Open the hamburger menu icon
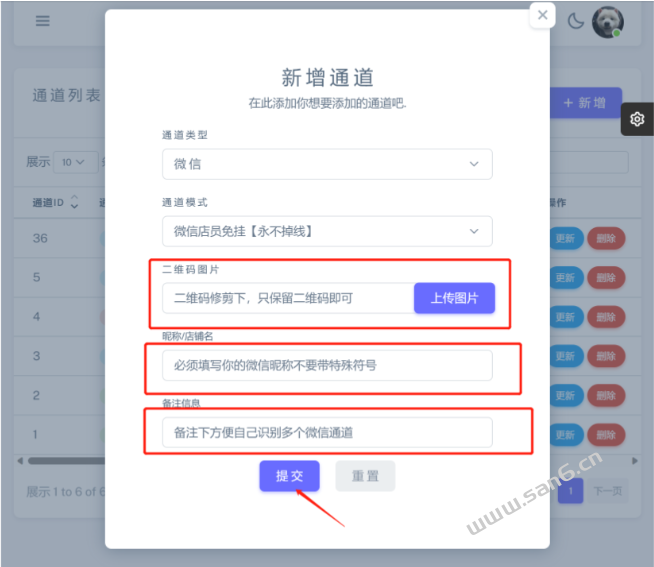This screenshot has height=567, width=654. coord(43,21)
